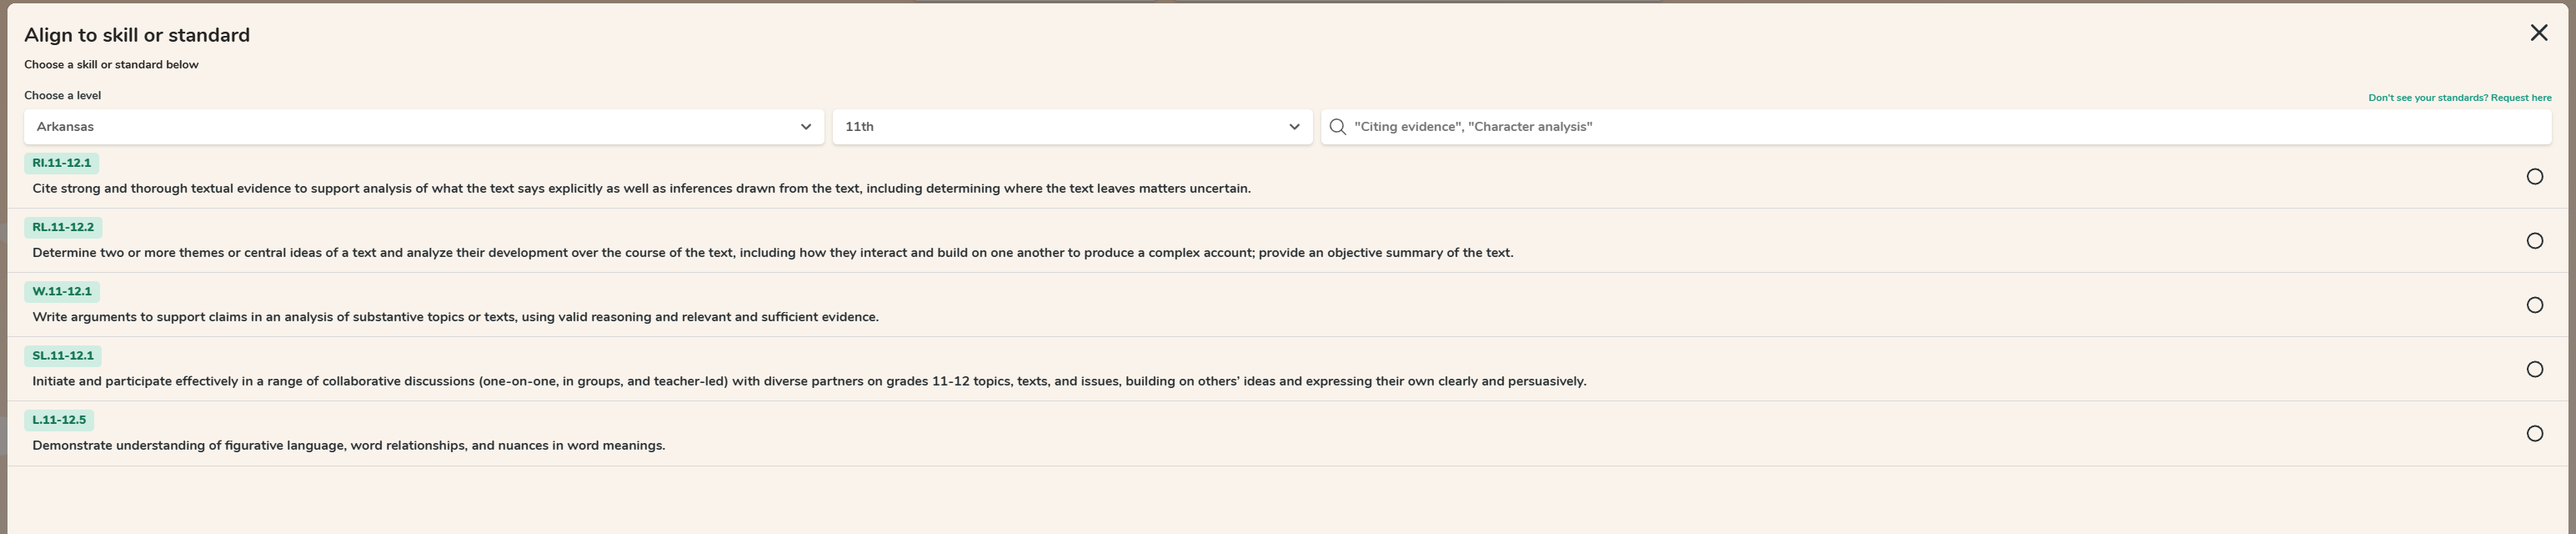Click the 'Demonstrate understanding of figurative language' description
2576x534 pixels.
click(349, 446)
